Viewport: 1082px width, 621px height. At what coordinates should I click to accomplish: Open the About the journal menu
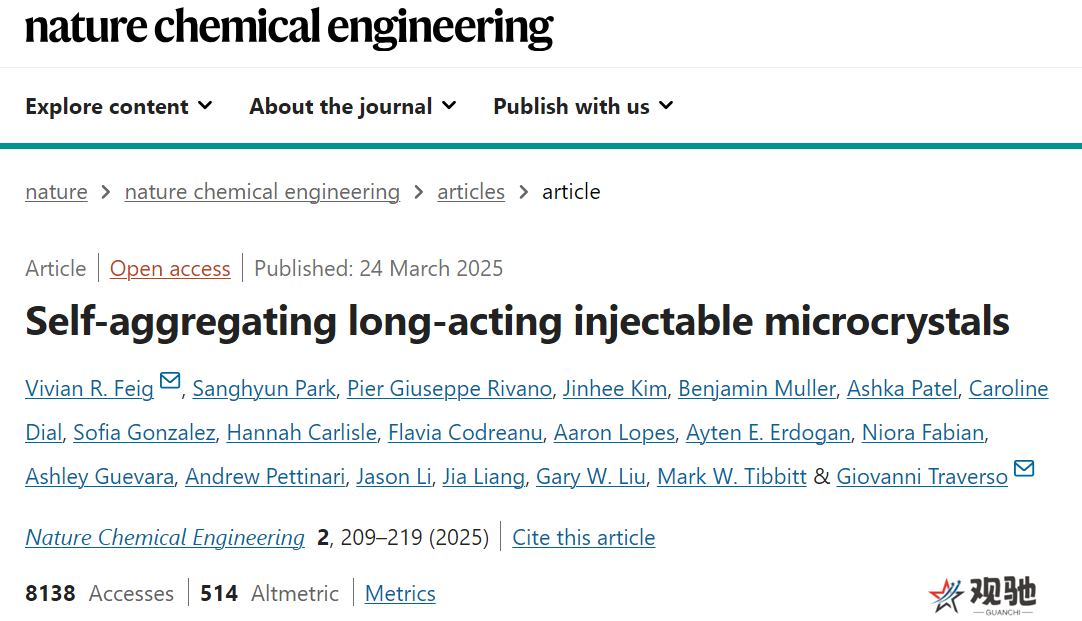tap(353, 106)
